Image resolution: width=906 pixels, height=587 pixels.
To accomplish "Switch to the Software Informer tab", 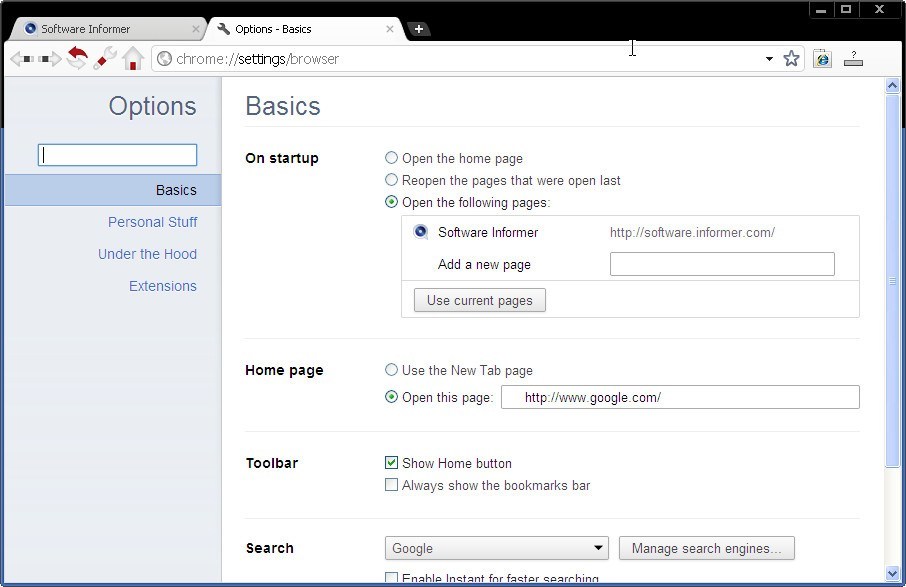I will pos(107,29).
